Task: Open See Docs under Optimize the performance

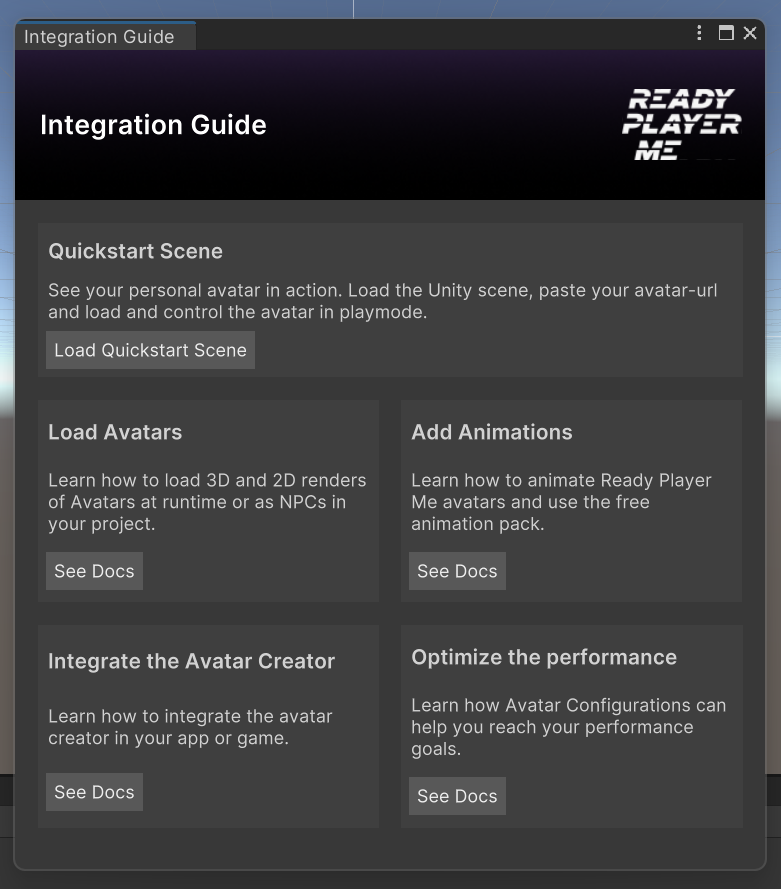Action: (457, 796)
